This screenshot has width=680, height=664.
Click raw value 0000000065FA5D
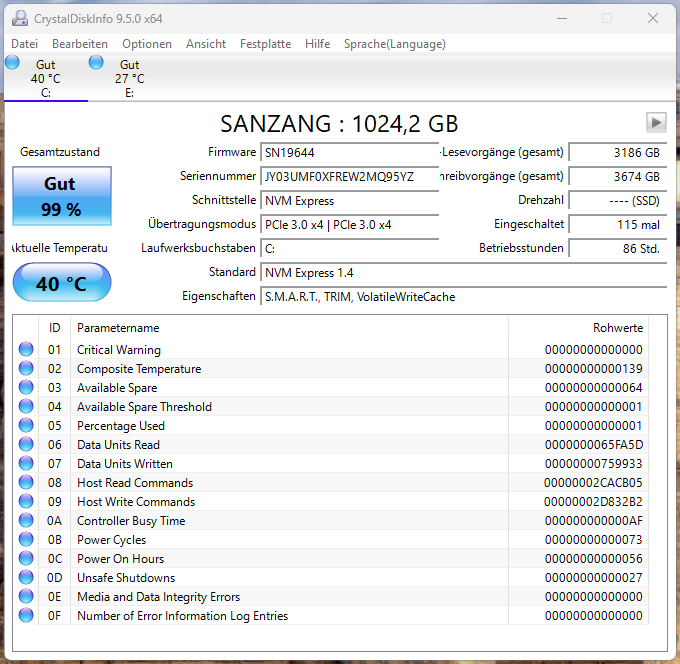594,445
